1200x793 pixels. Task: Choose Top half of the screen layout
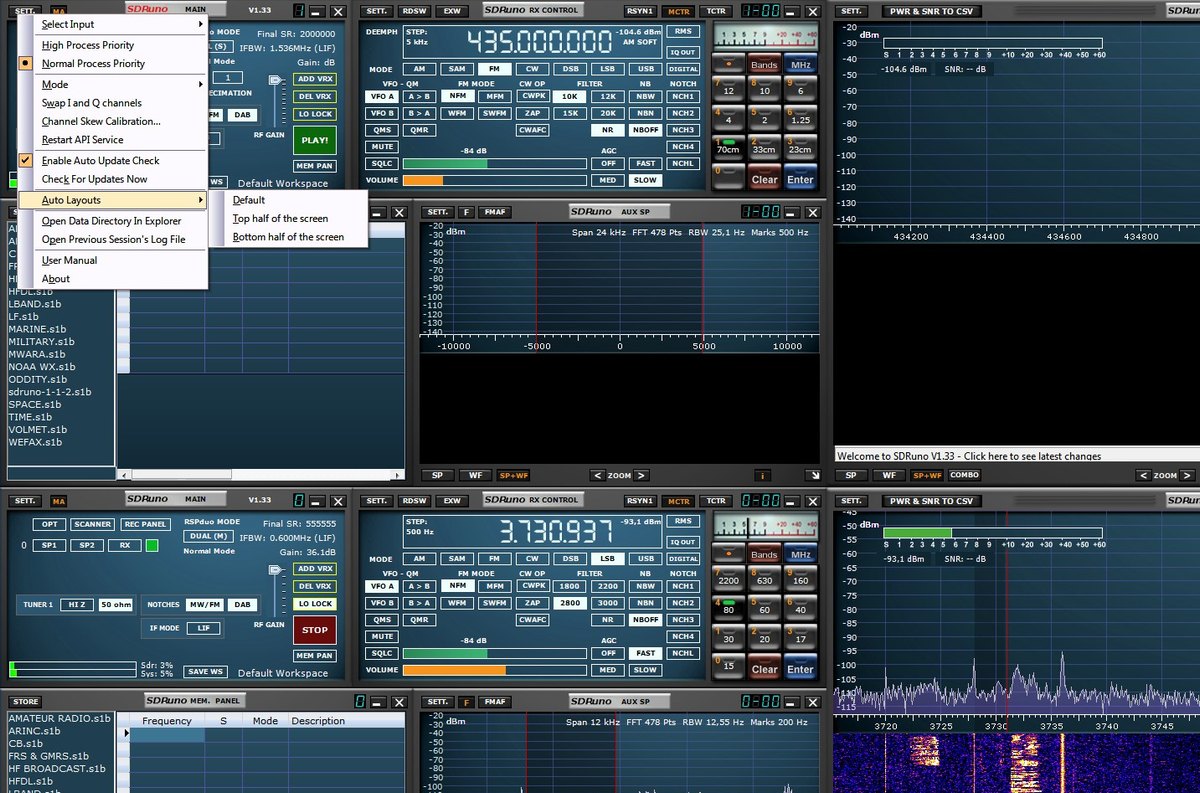tap(280, 219)
